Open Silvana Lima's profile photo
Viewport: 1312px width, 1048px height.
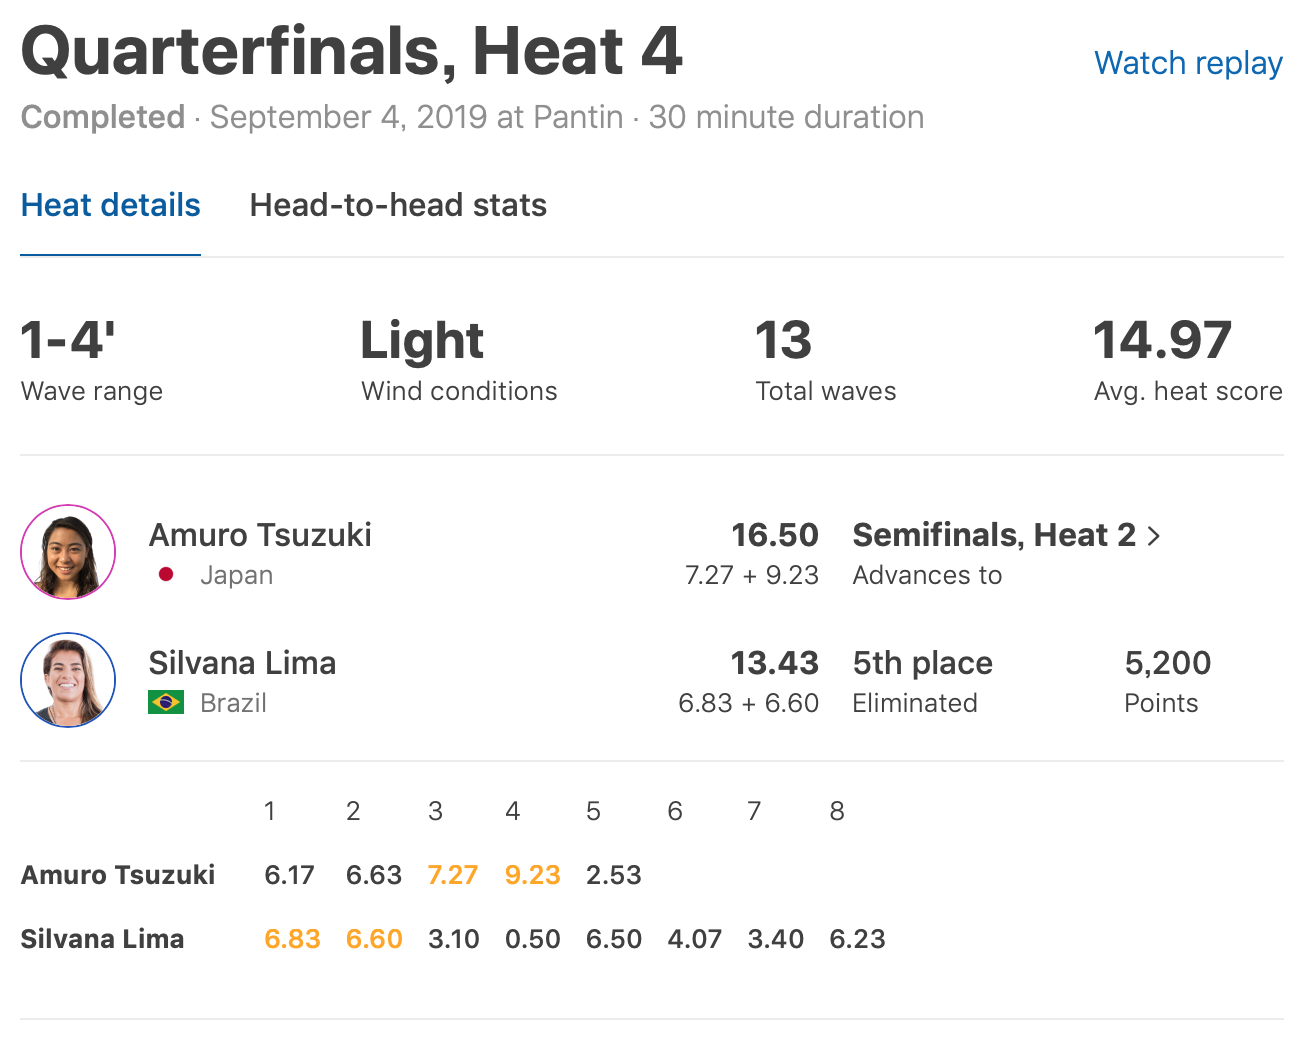(x=68, y=680)
